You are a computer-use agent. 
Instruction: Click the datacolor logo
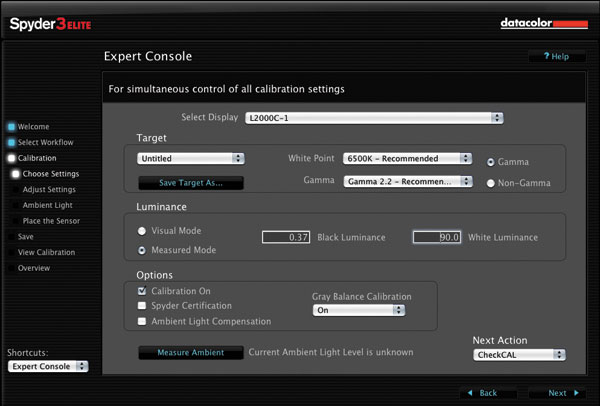(544, 23)
